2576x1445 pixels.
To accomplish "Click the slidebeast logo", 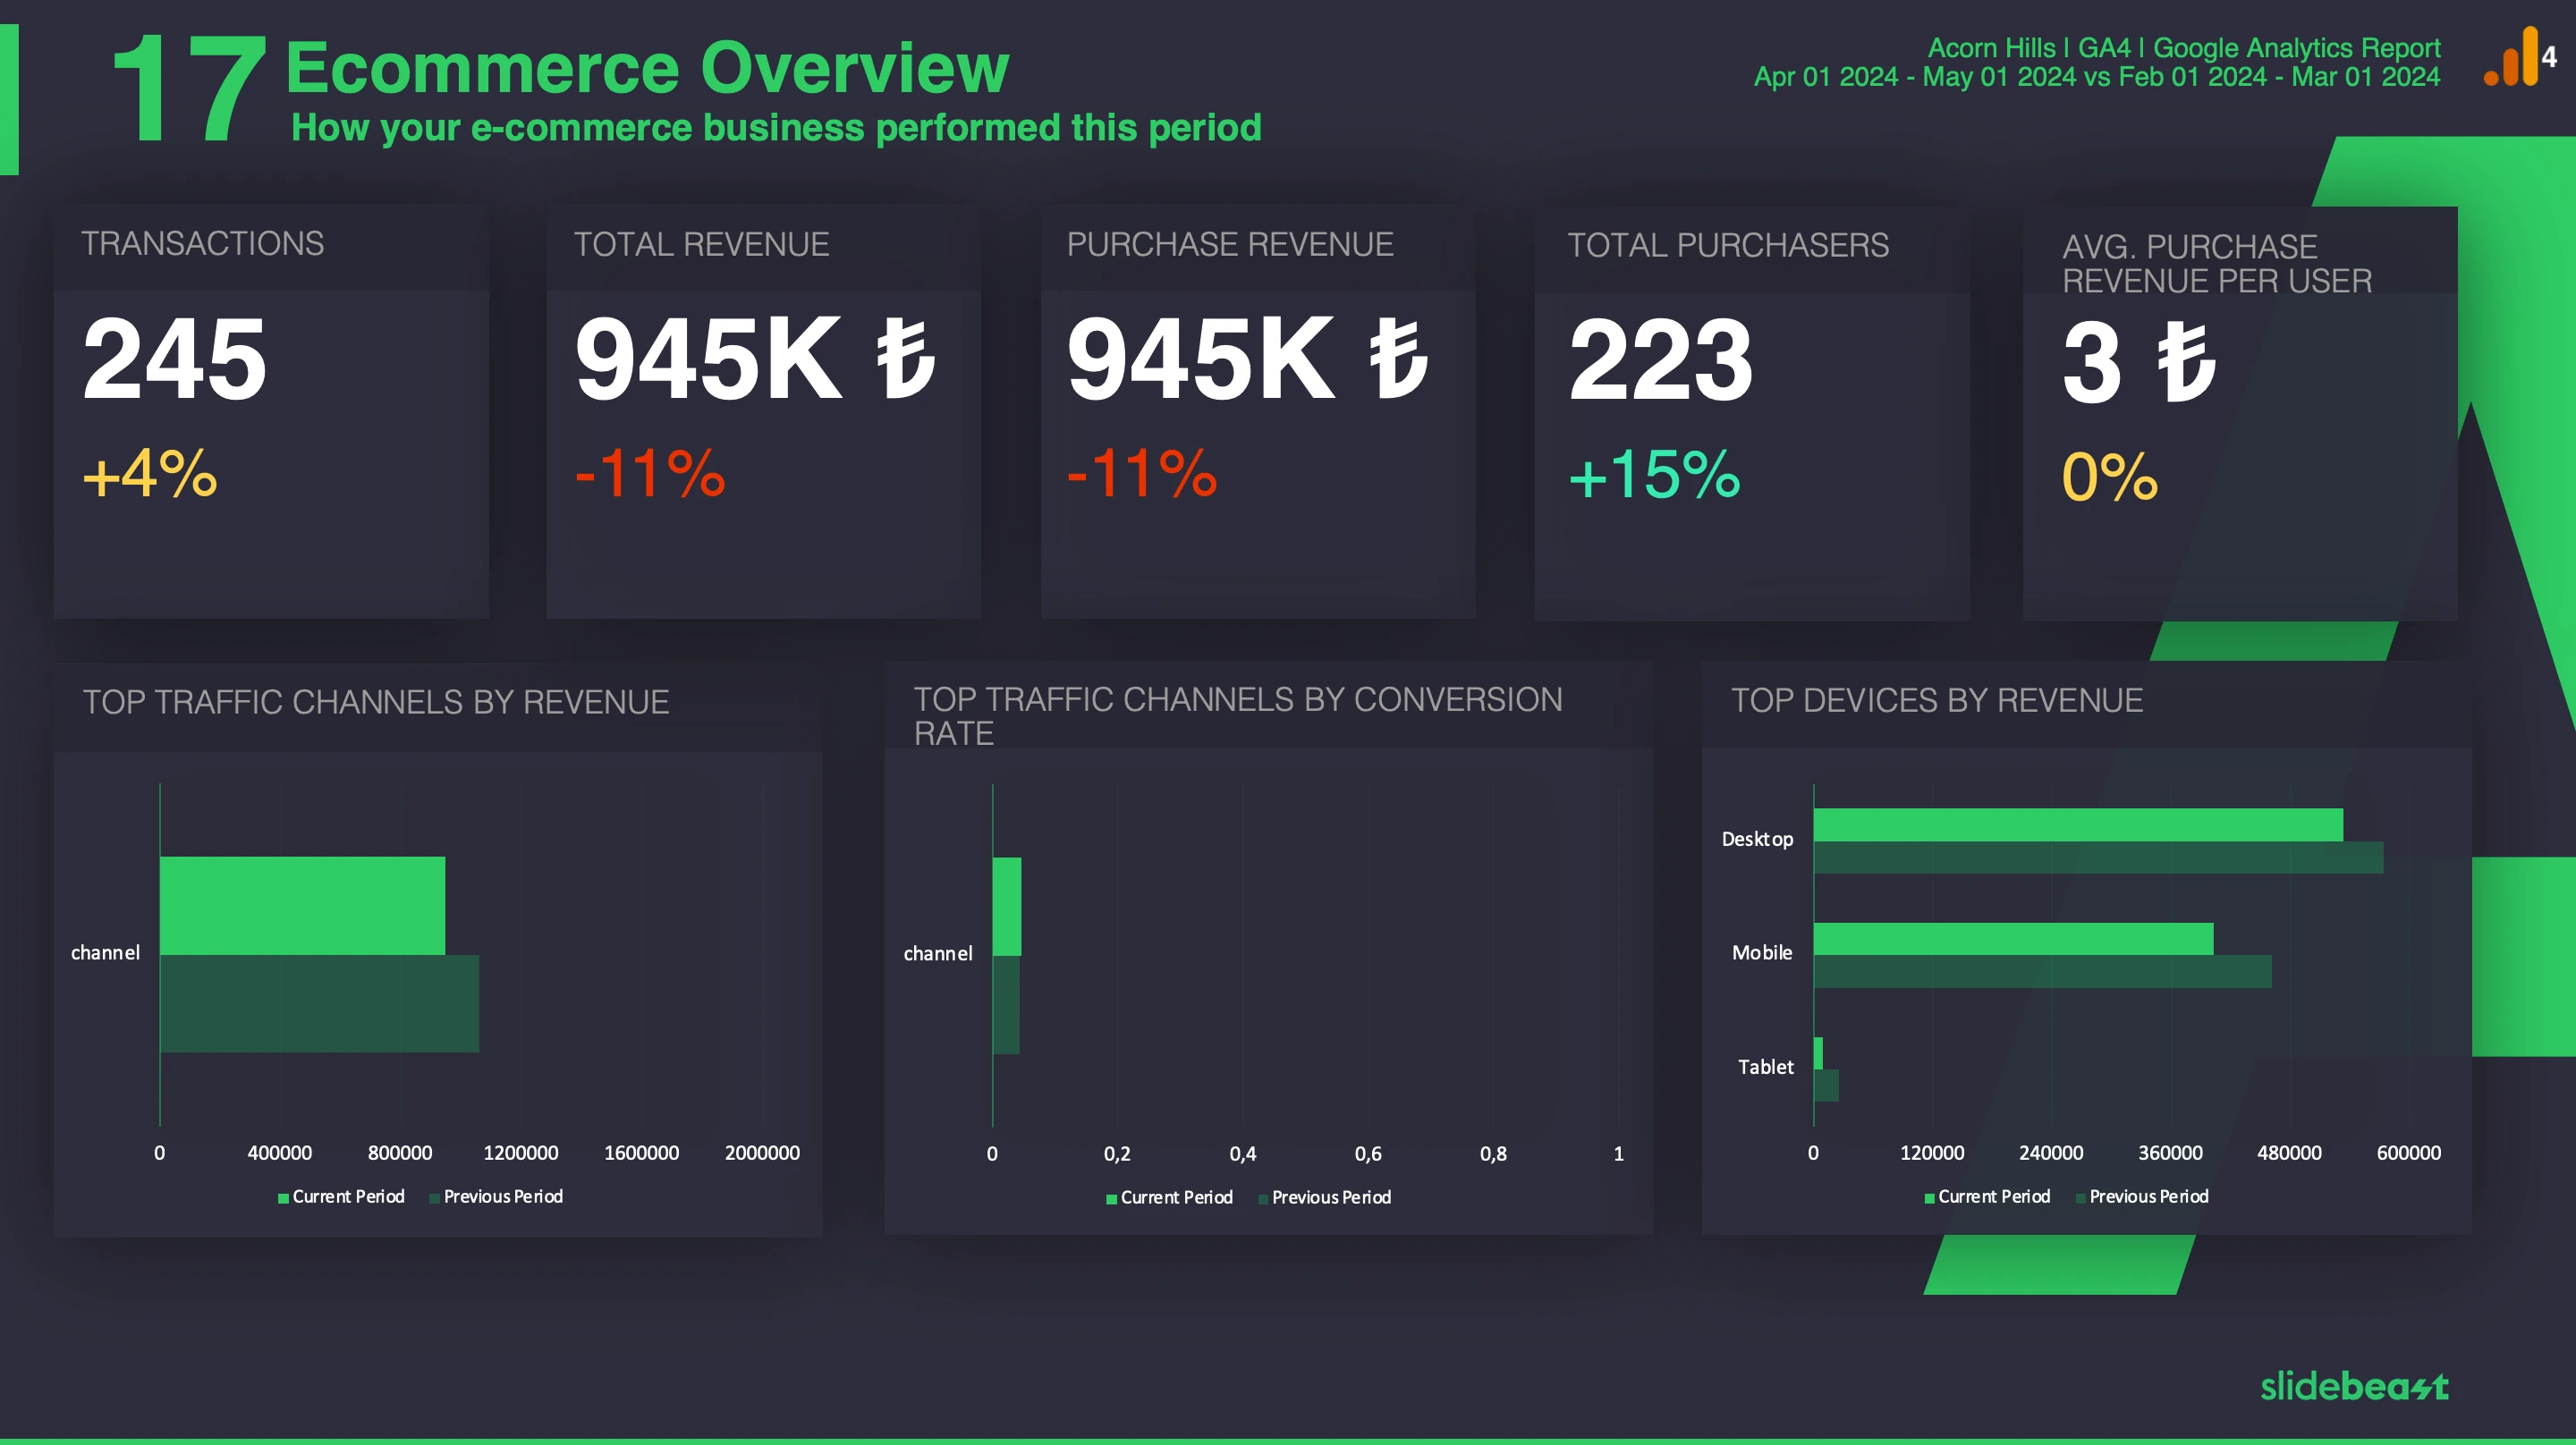I will pos(2354,1386).
